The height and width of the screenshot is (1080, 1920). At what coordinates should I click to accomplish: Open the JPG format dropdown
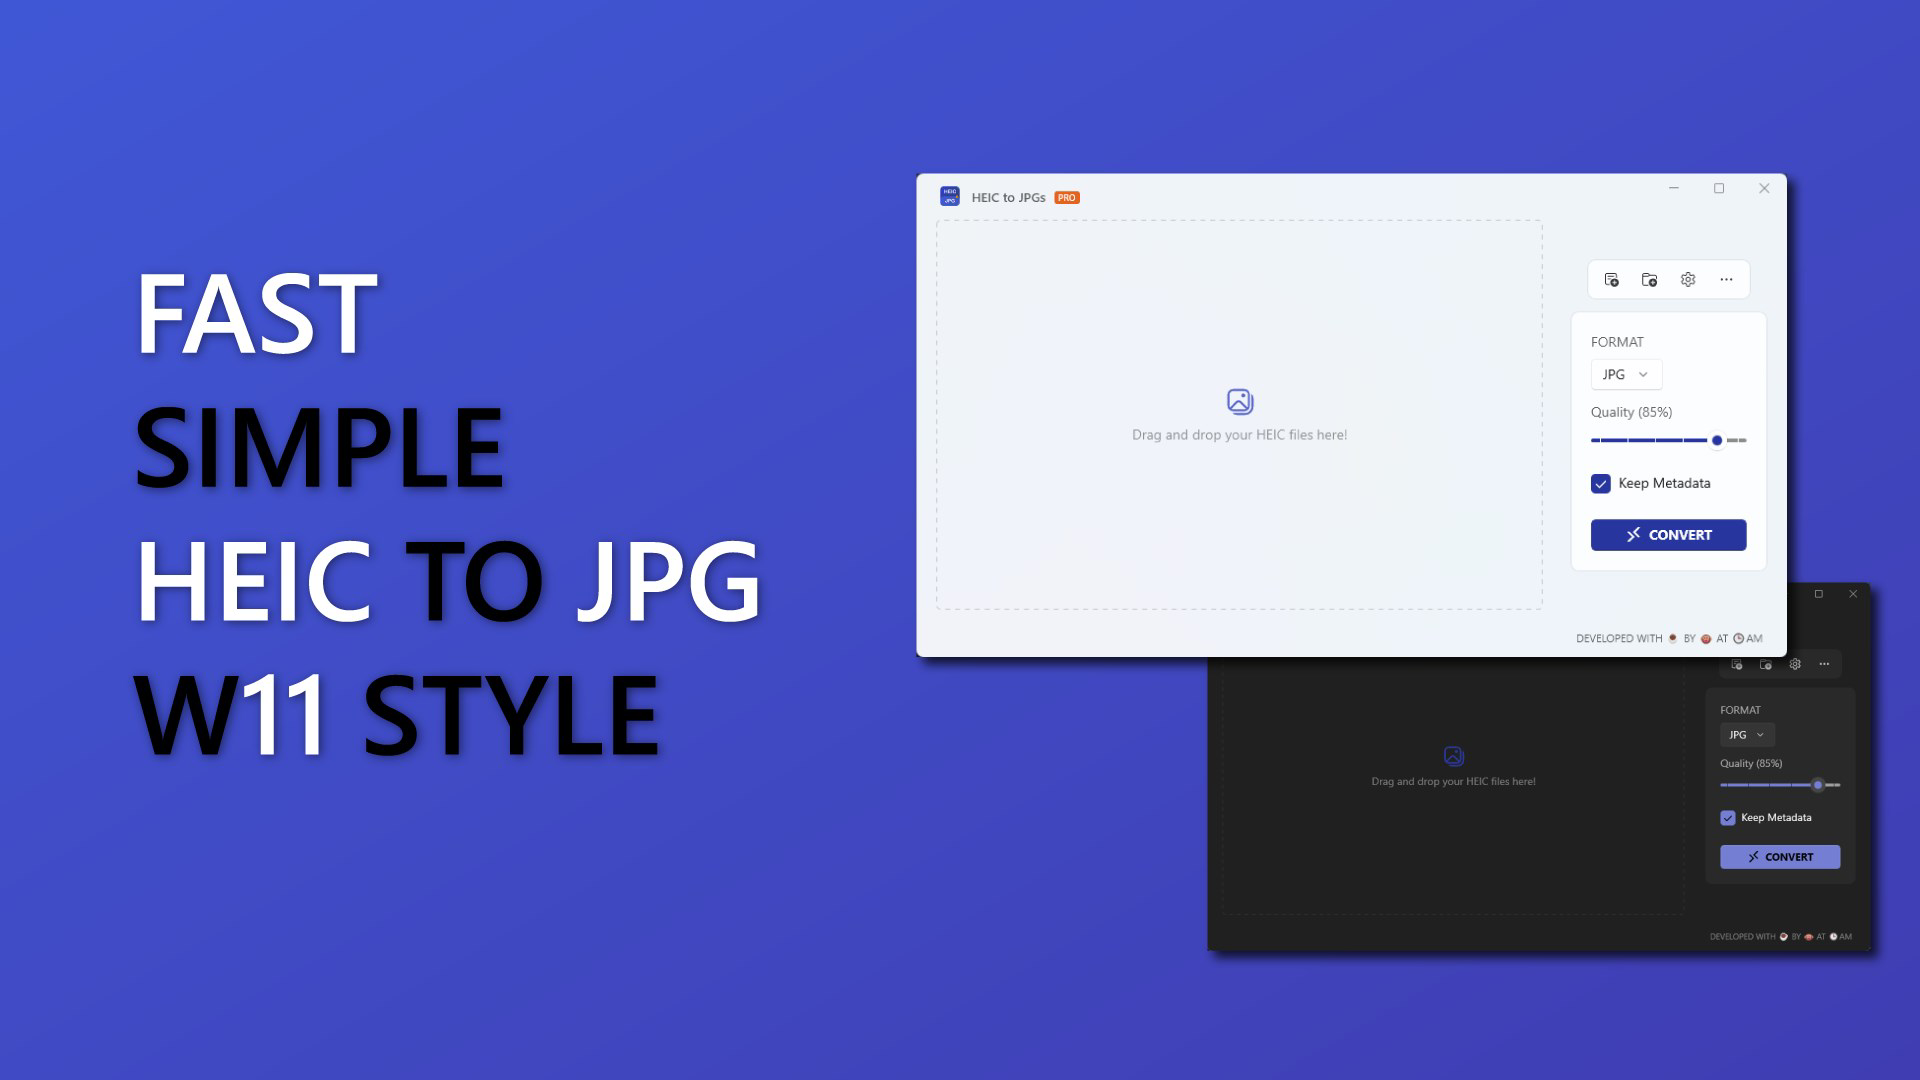1626,374
